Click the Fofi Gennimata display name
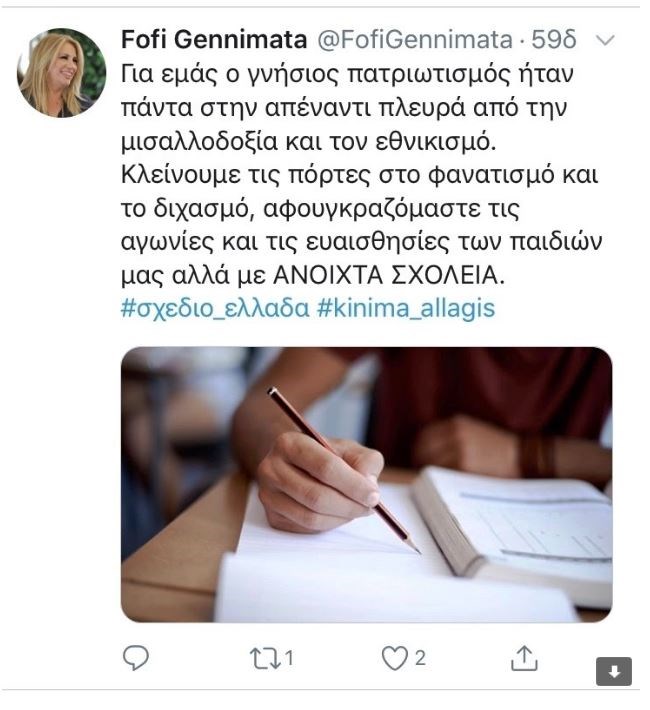 pos(214,41)
